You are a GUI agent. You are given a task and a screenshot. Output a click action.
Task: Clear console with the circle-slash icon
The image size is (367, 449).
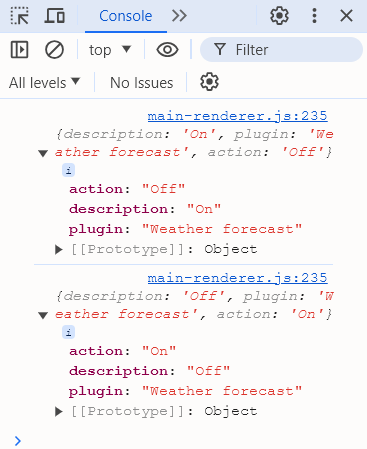tap(54, 50)
